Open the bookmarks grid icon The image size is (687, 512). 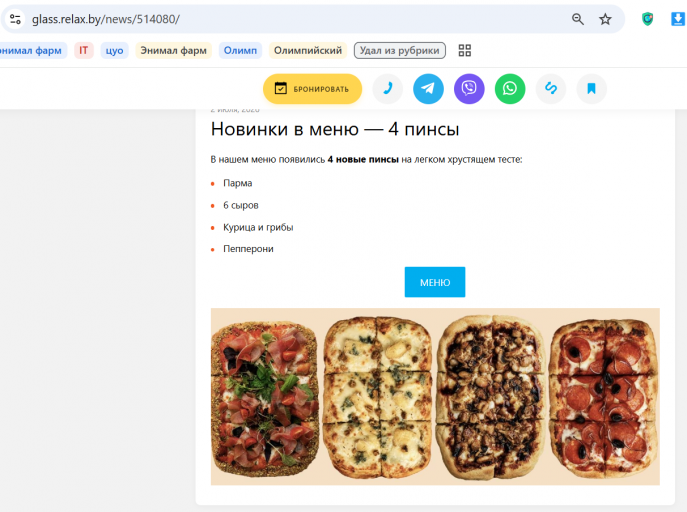(x=464, y=50)
